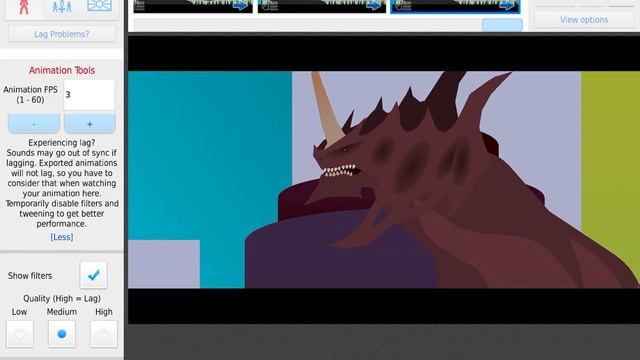Select the middle frame thumbnail in timeline
The image size is (640, 360).
322,6
